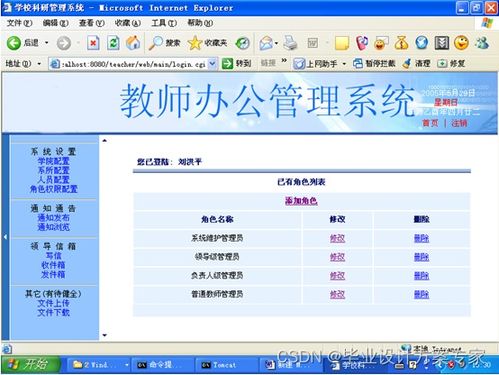
Task: Click the Messenger people icon
Action: click(x=482, y=43)
